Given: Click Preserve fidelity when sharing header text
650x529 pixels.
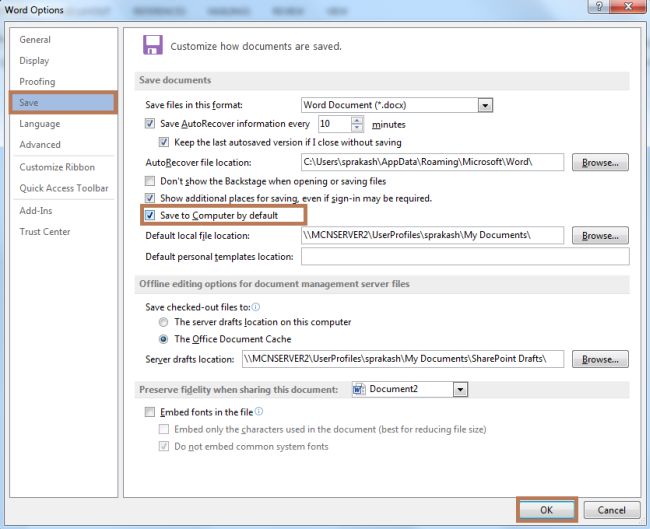Looking at the screenshot, I should 239,390.
